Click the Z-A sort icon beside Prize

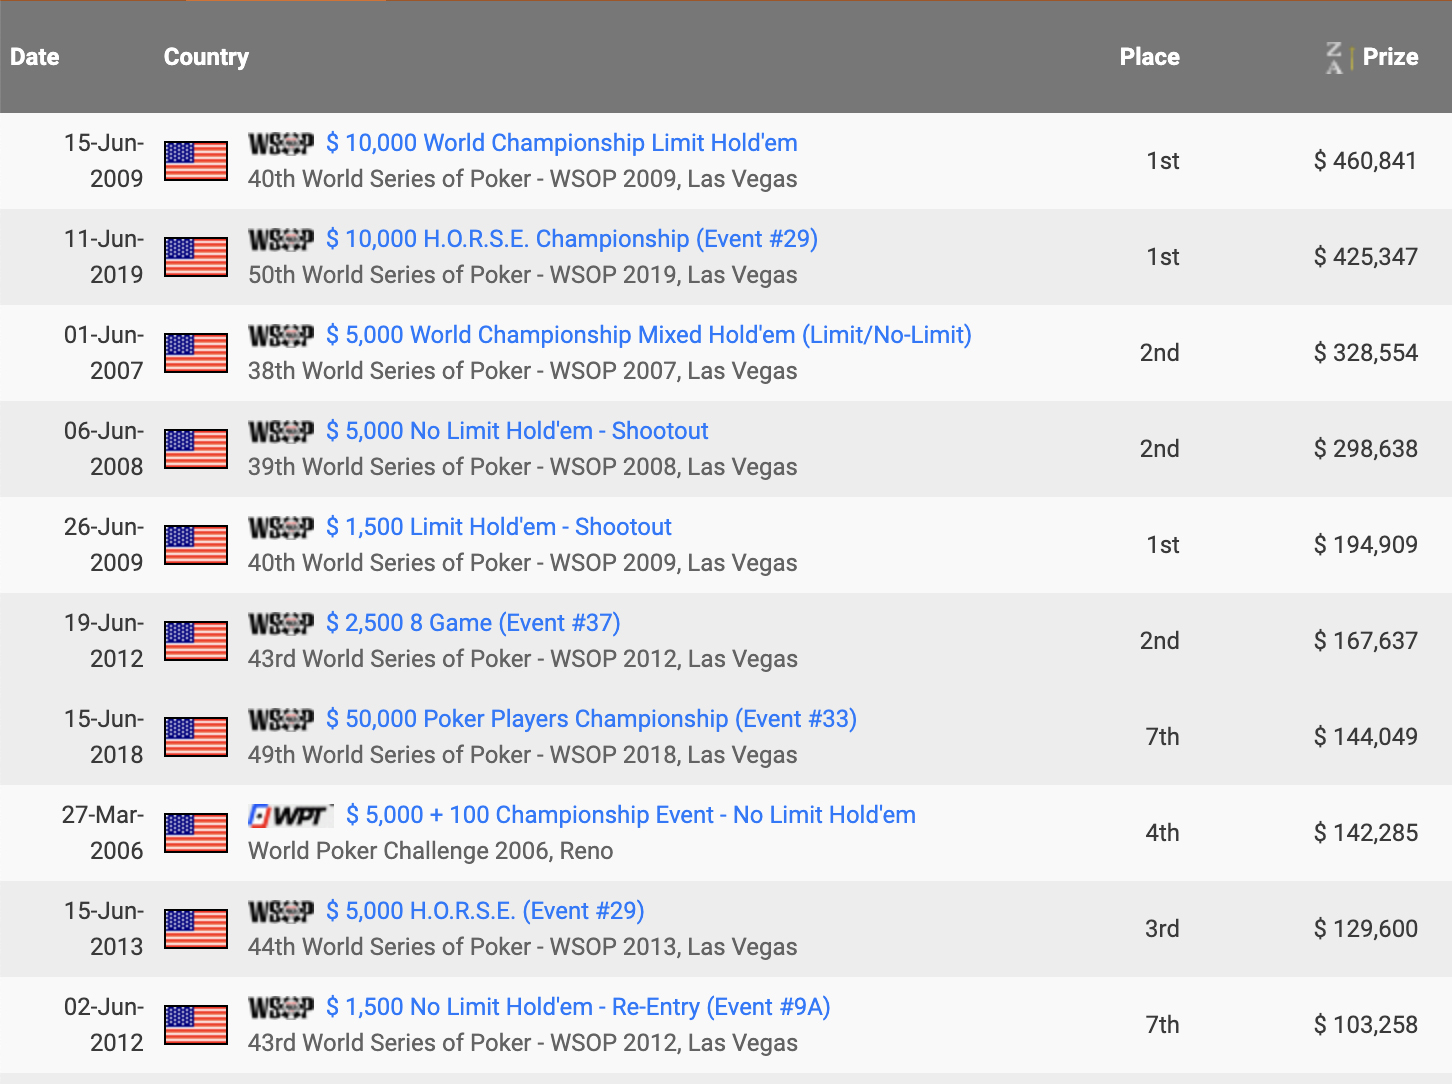(1334, 58)
